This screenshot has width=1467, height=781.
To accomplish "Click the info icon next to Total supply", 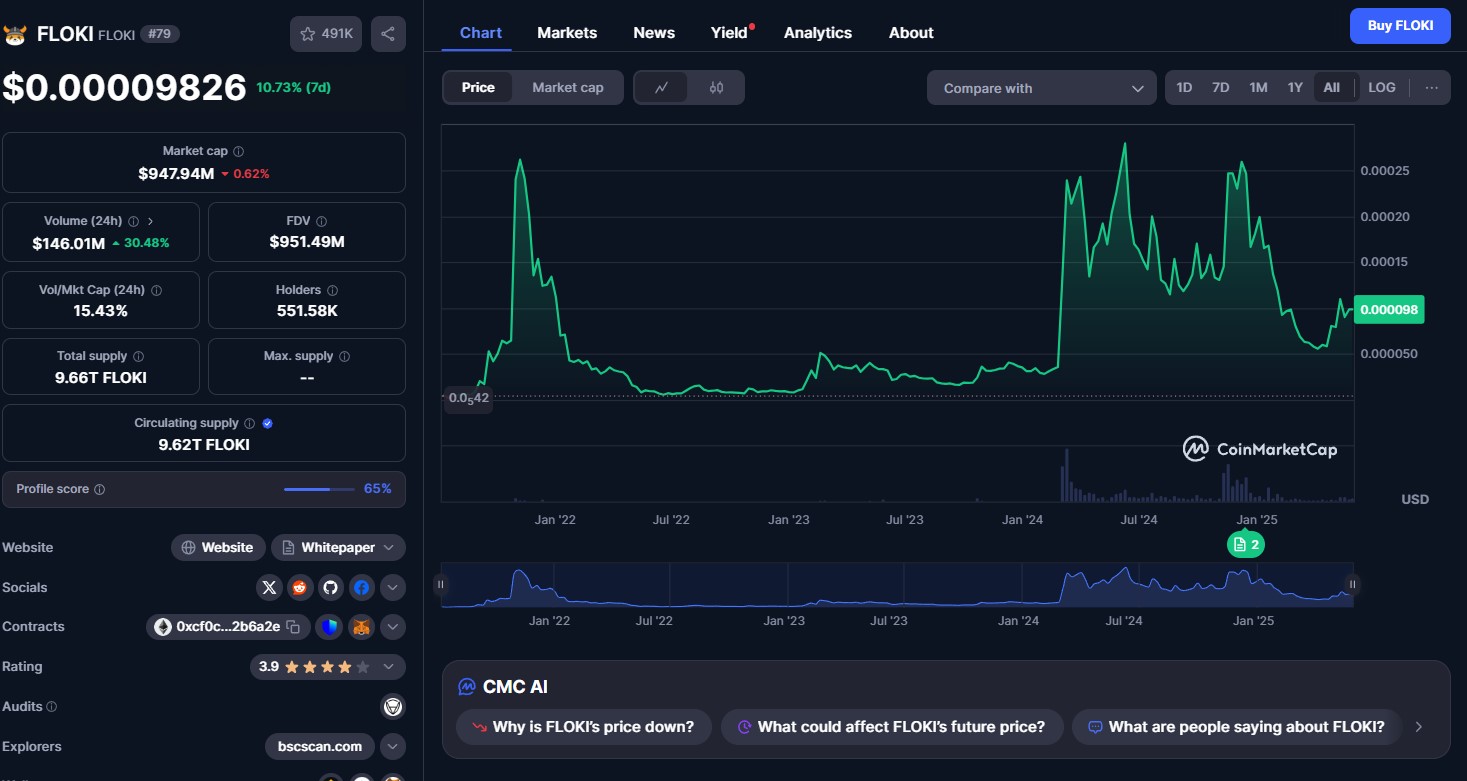I will click(138, 356).
